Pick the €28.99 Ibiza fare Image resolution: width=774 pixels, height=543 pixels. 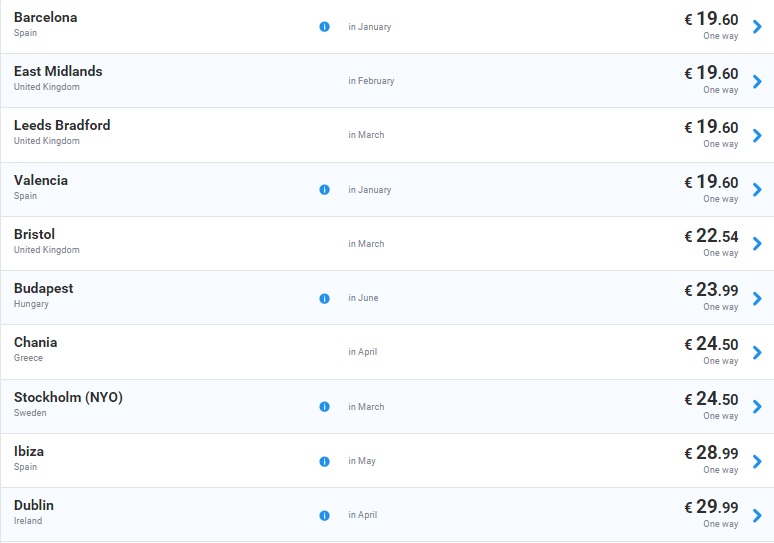pyautogui.click(x=711, y=453)
